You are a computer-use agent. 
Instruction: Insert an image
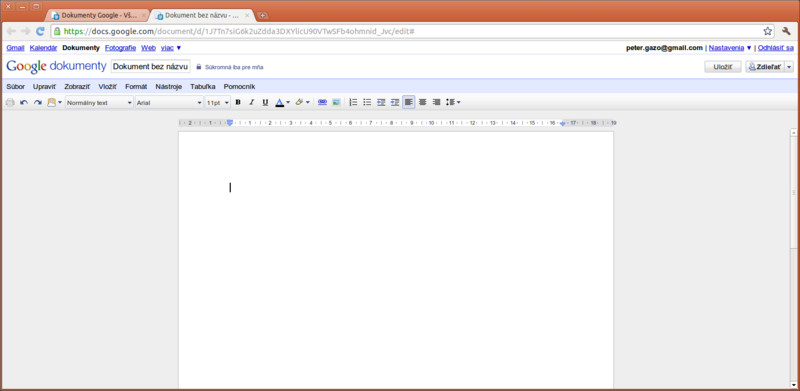click(336, 102)
